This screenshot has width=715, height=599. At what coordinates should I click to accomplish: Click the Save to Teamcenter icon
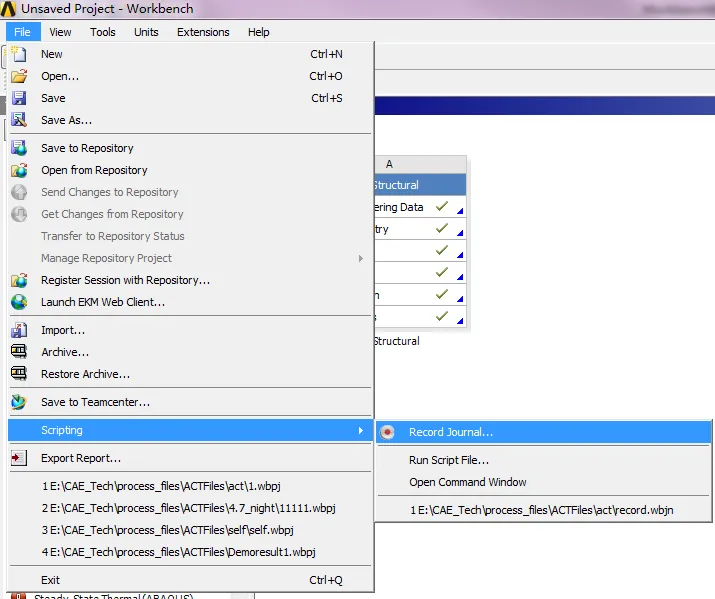(x=19, y=402)
